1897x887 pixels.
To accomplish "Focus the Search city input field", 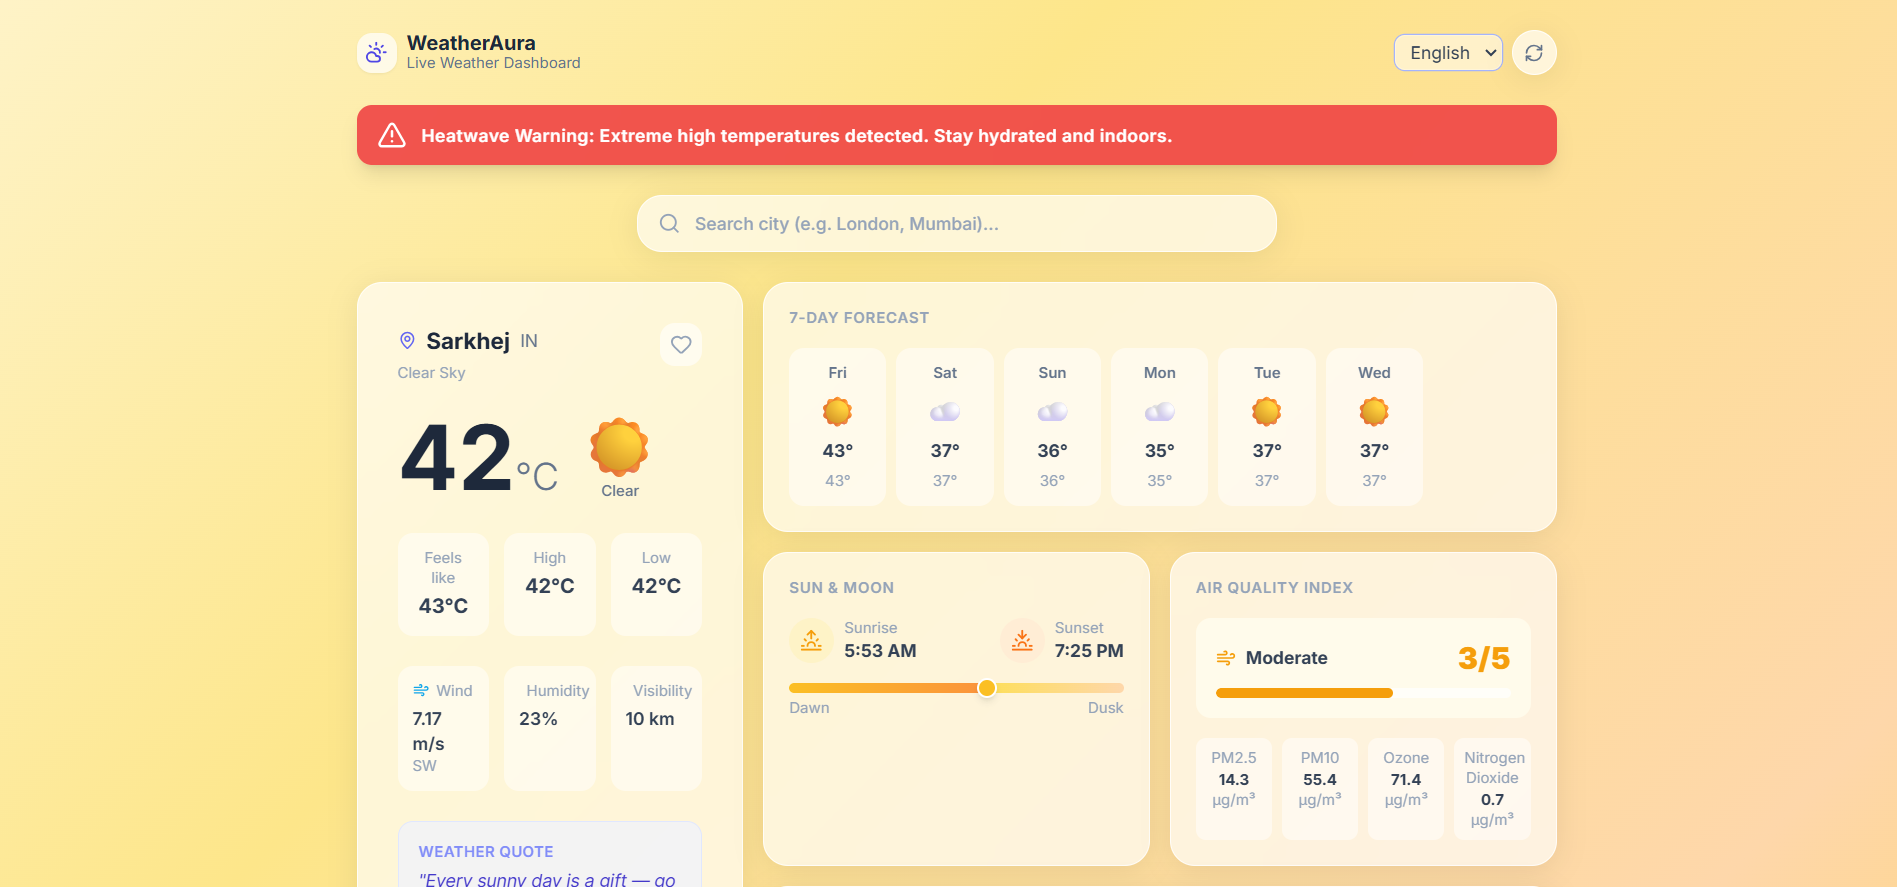I will pos(956,223).
